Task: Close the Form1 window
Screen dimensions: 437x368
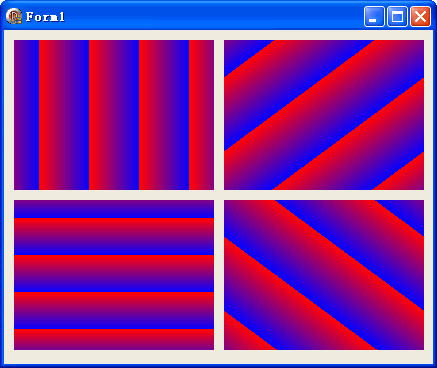Action: [420, 16]
